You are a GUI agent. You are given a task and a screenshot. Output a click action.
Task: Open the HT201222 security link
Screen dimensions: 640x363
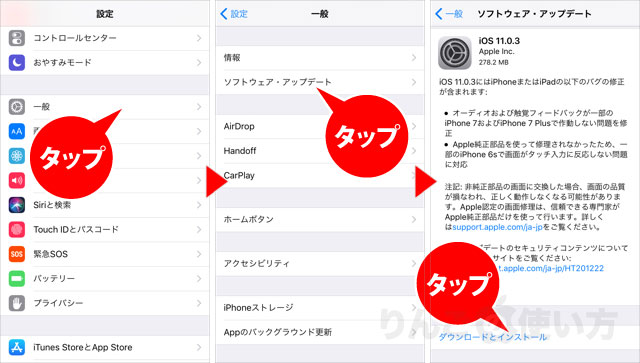tap(550, 268)
